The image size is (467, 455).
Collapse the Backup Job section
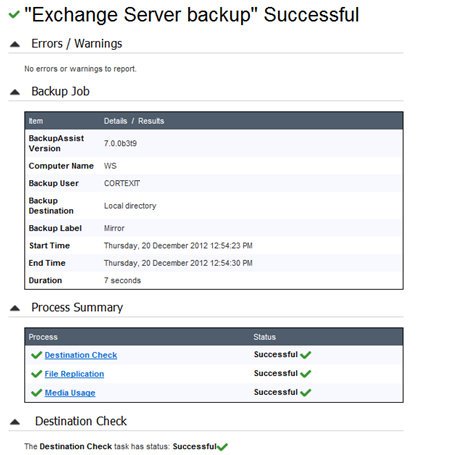pyautogui.click(x=15, y=92)
